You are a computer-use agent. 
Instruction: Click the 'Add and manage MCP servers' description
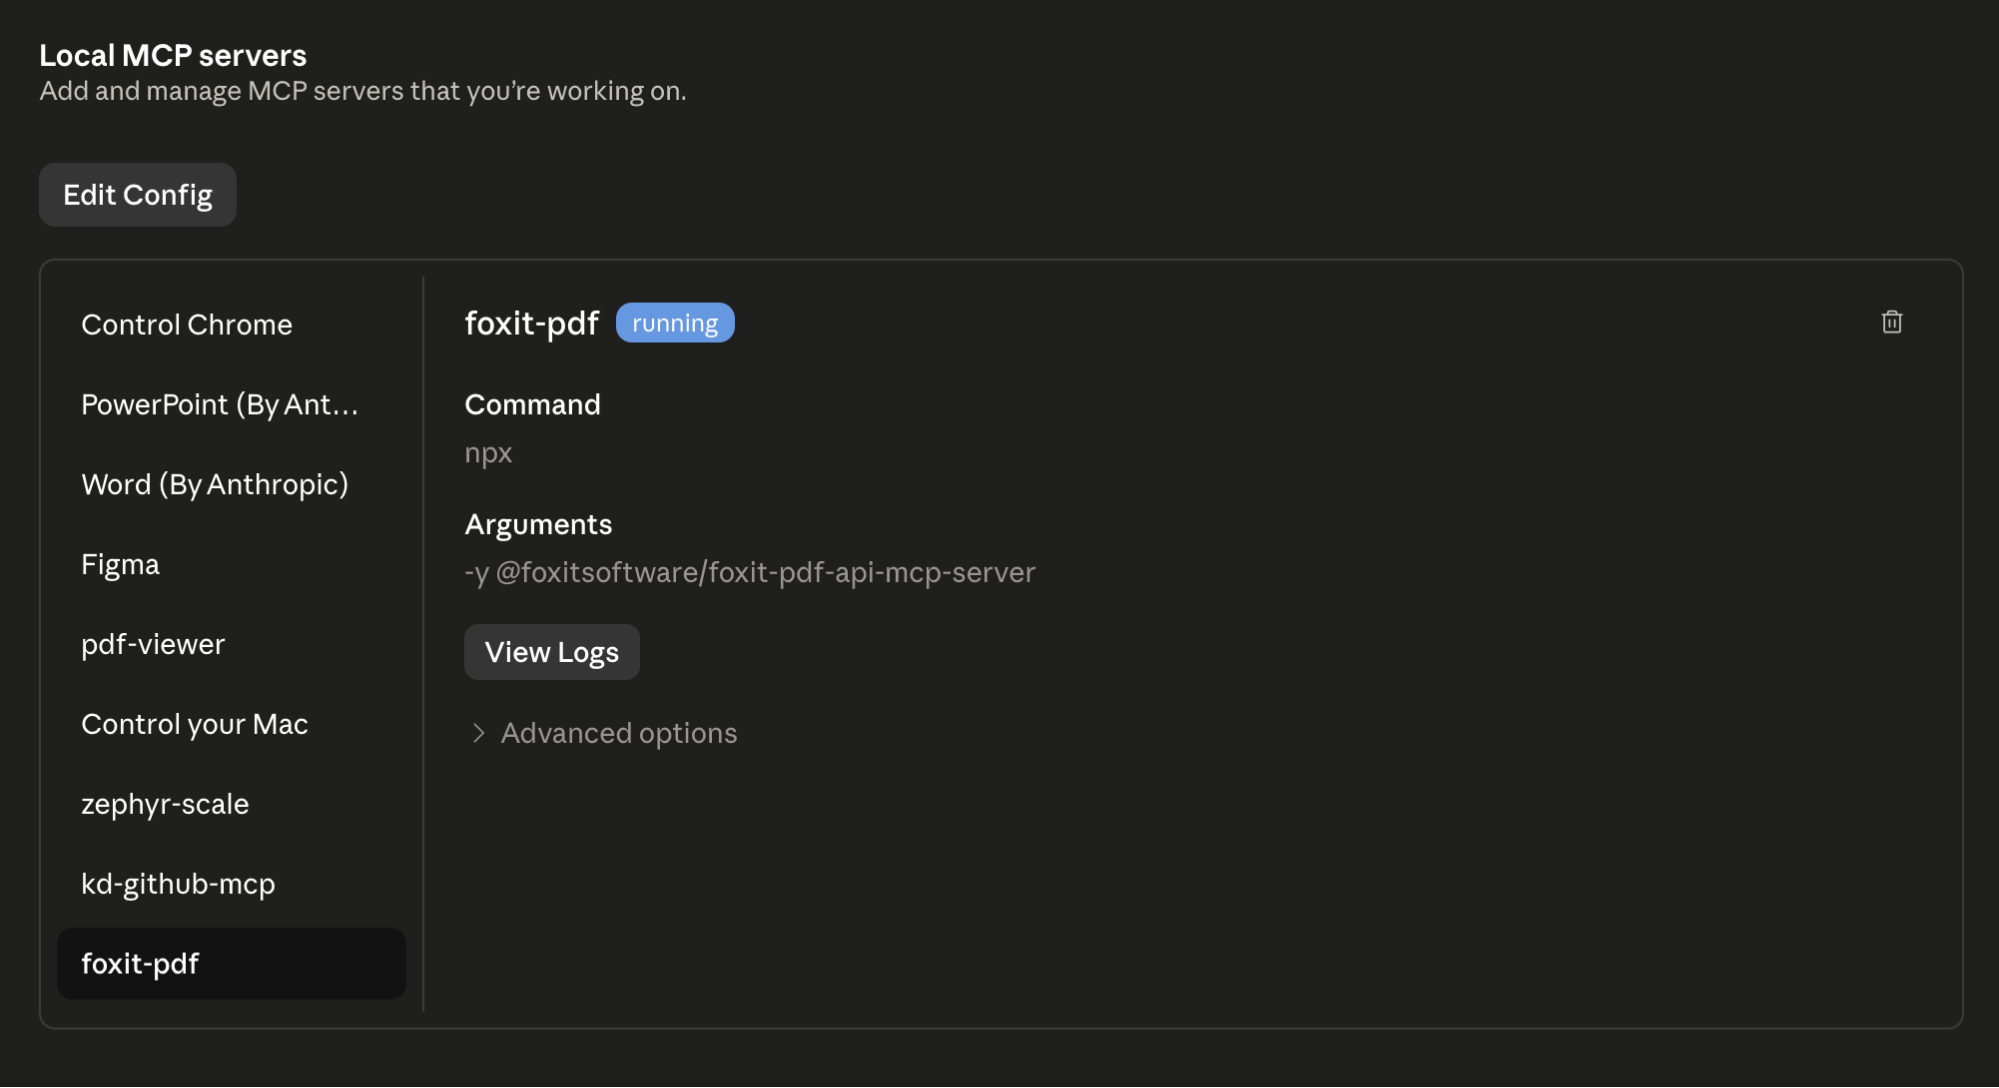coord(363,91)
